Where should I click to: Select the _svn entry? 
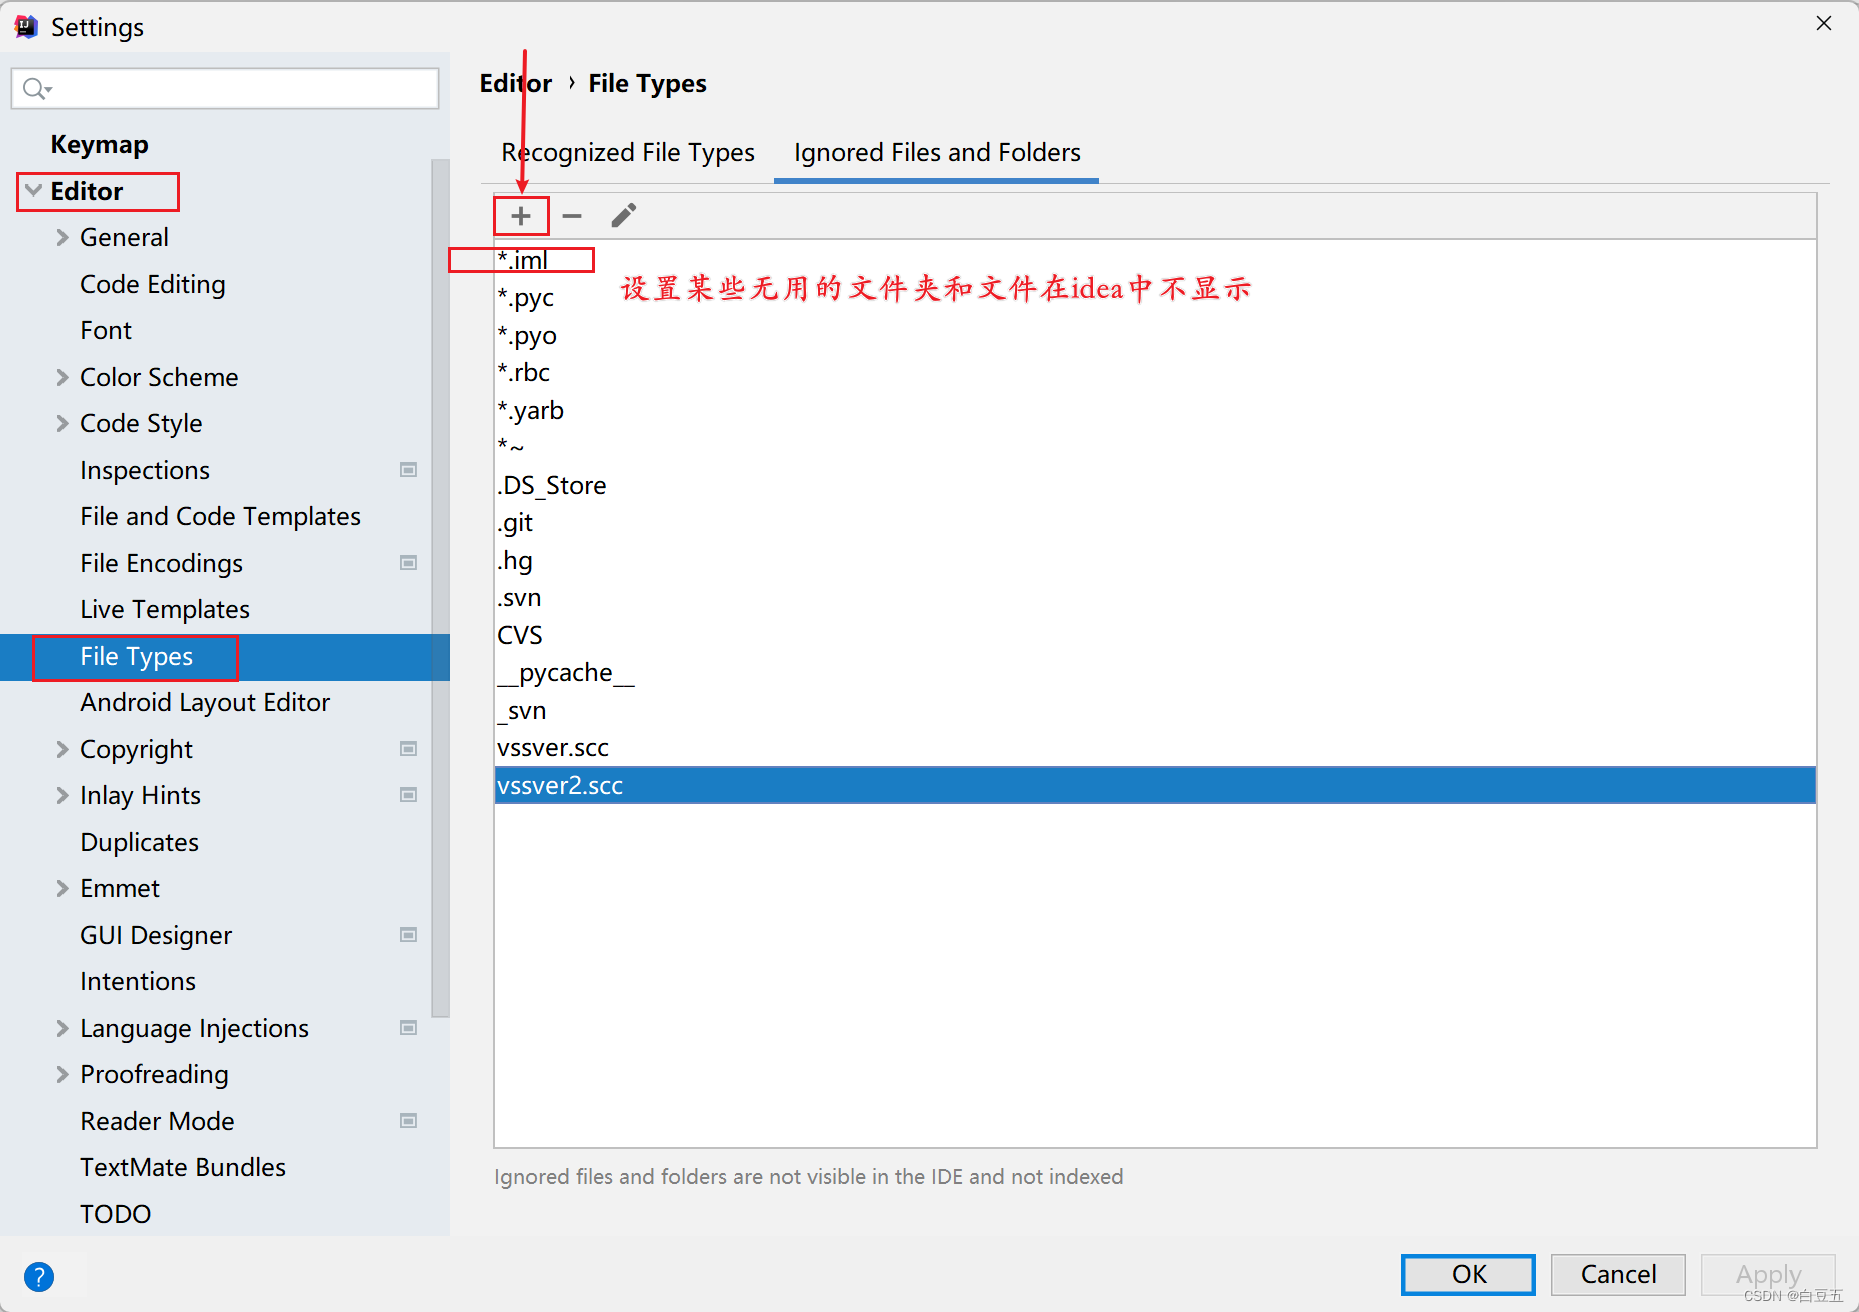click(1155, 710)
